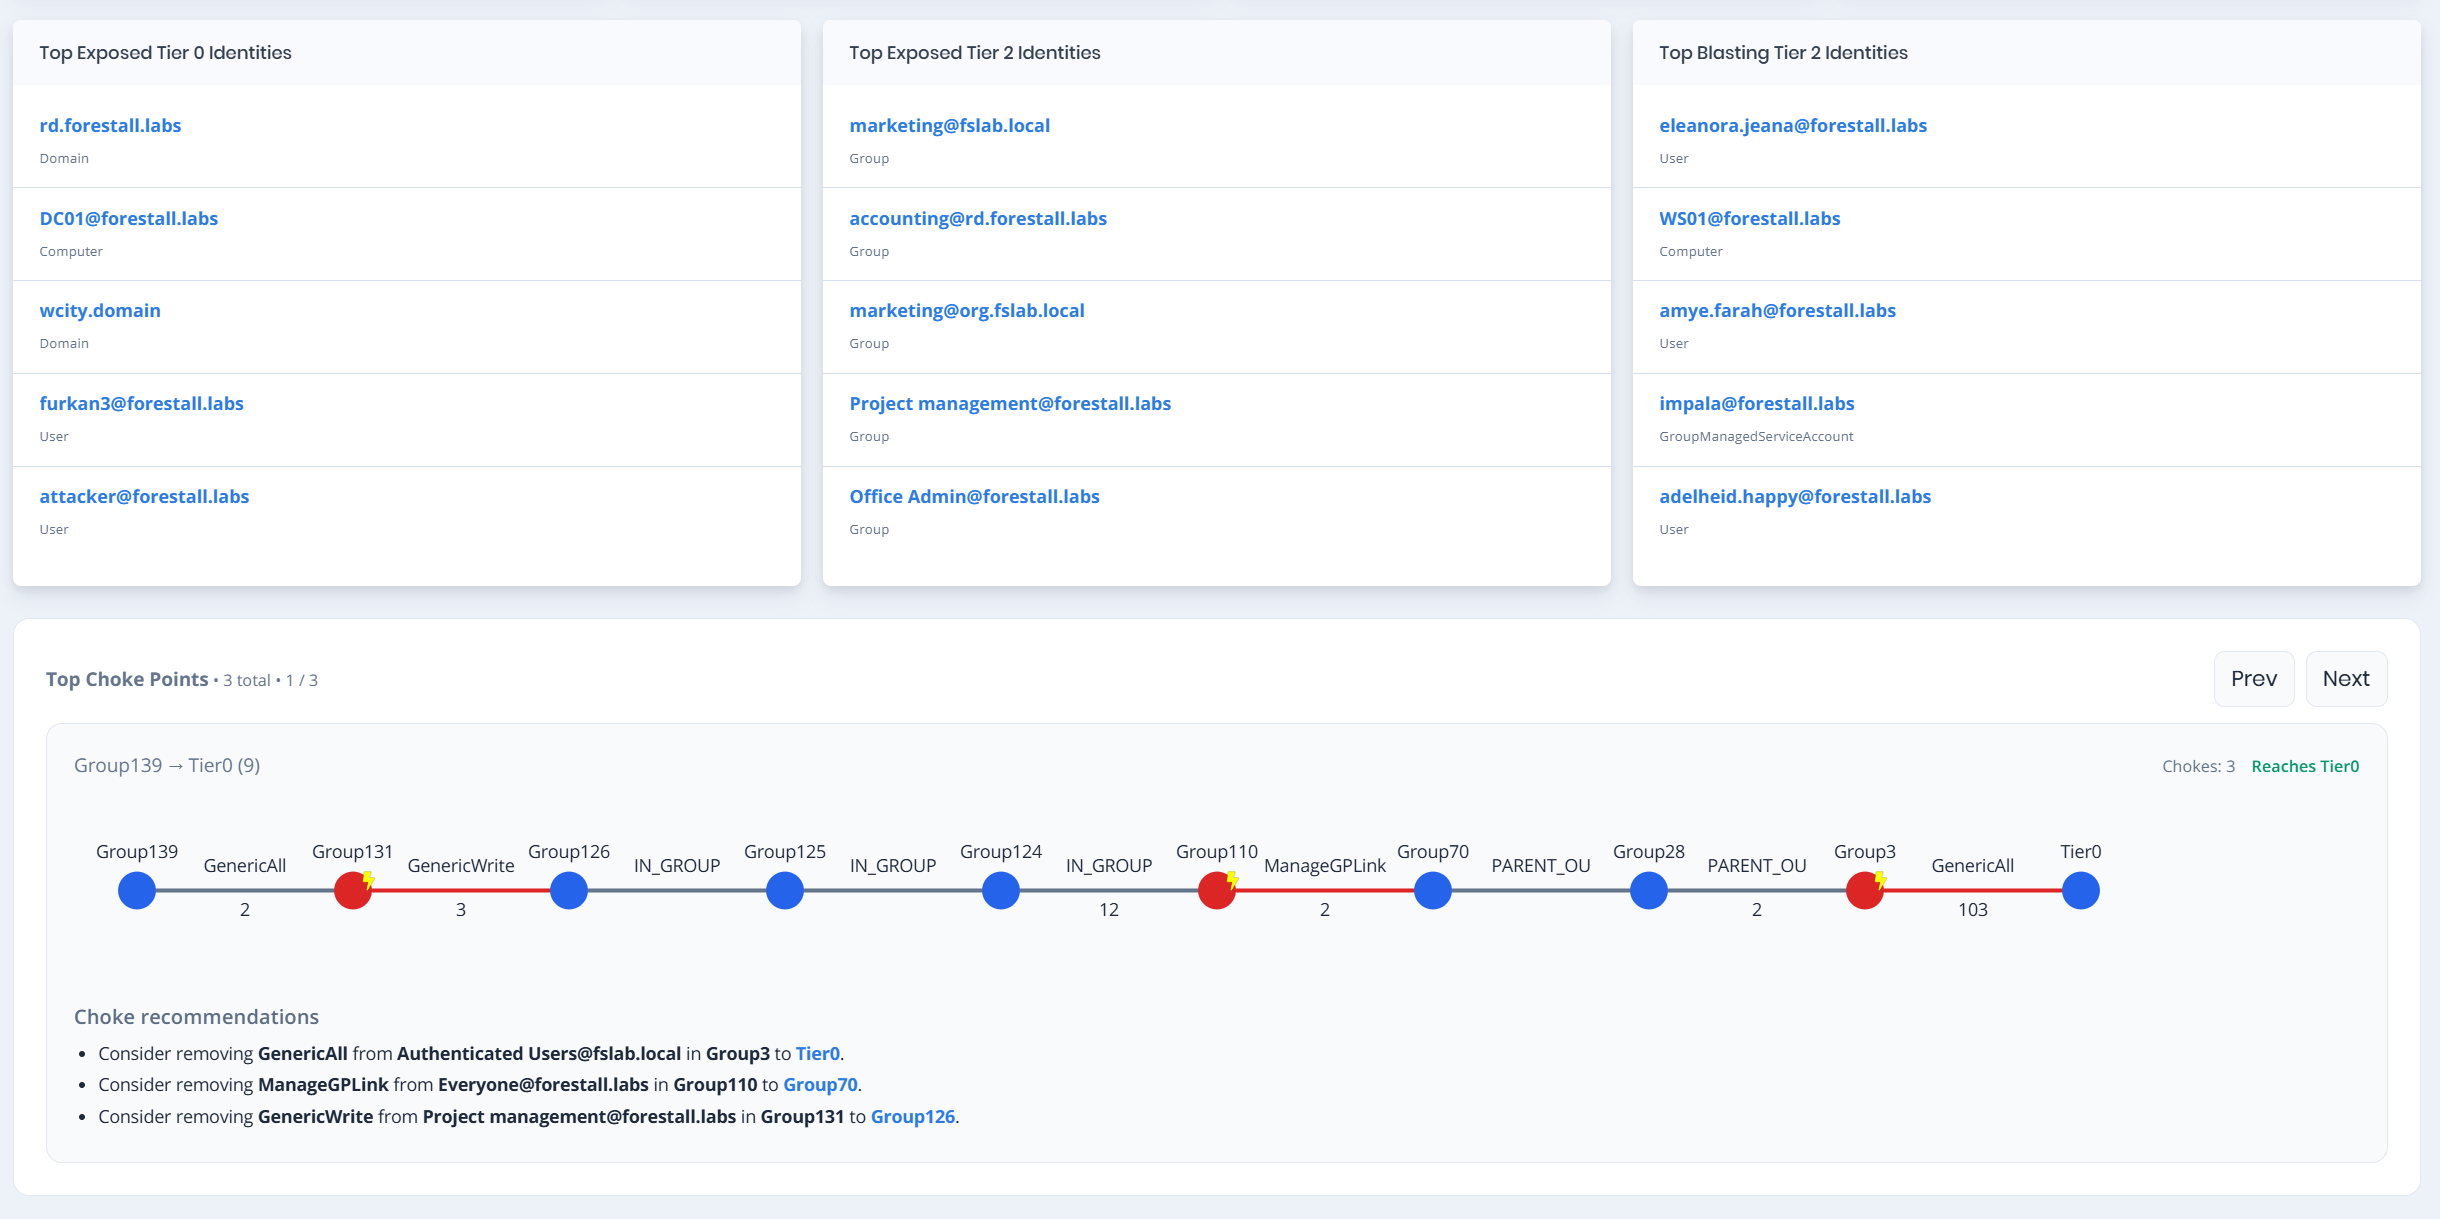The width and height of the screenshot is (2440, 1219).
Task: Go to Next choke point
Action: click(2345, 679)
